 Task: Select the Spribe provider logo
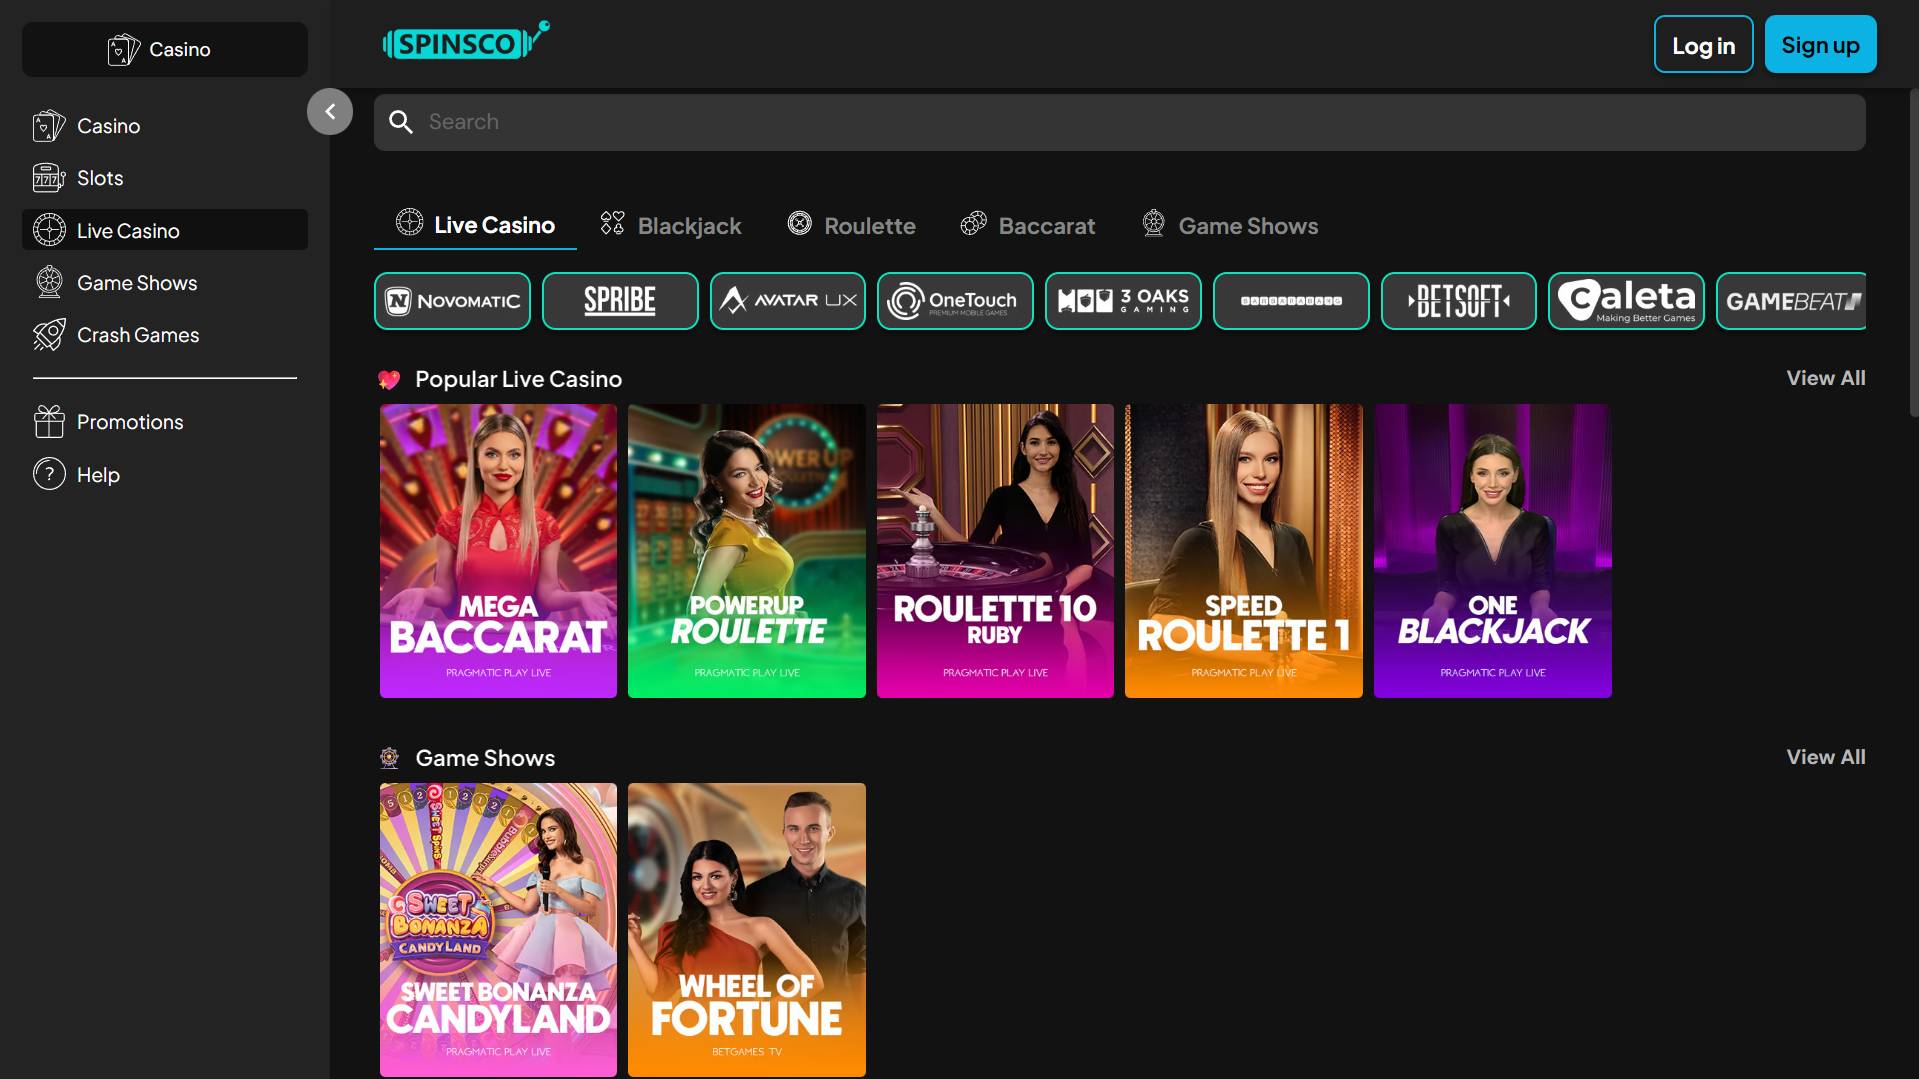[620, 301]
